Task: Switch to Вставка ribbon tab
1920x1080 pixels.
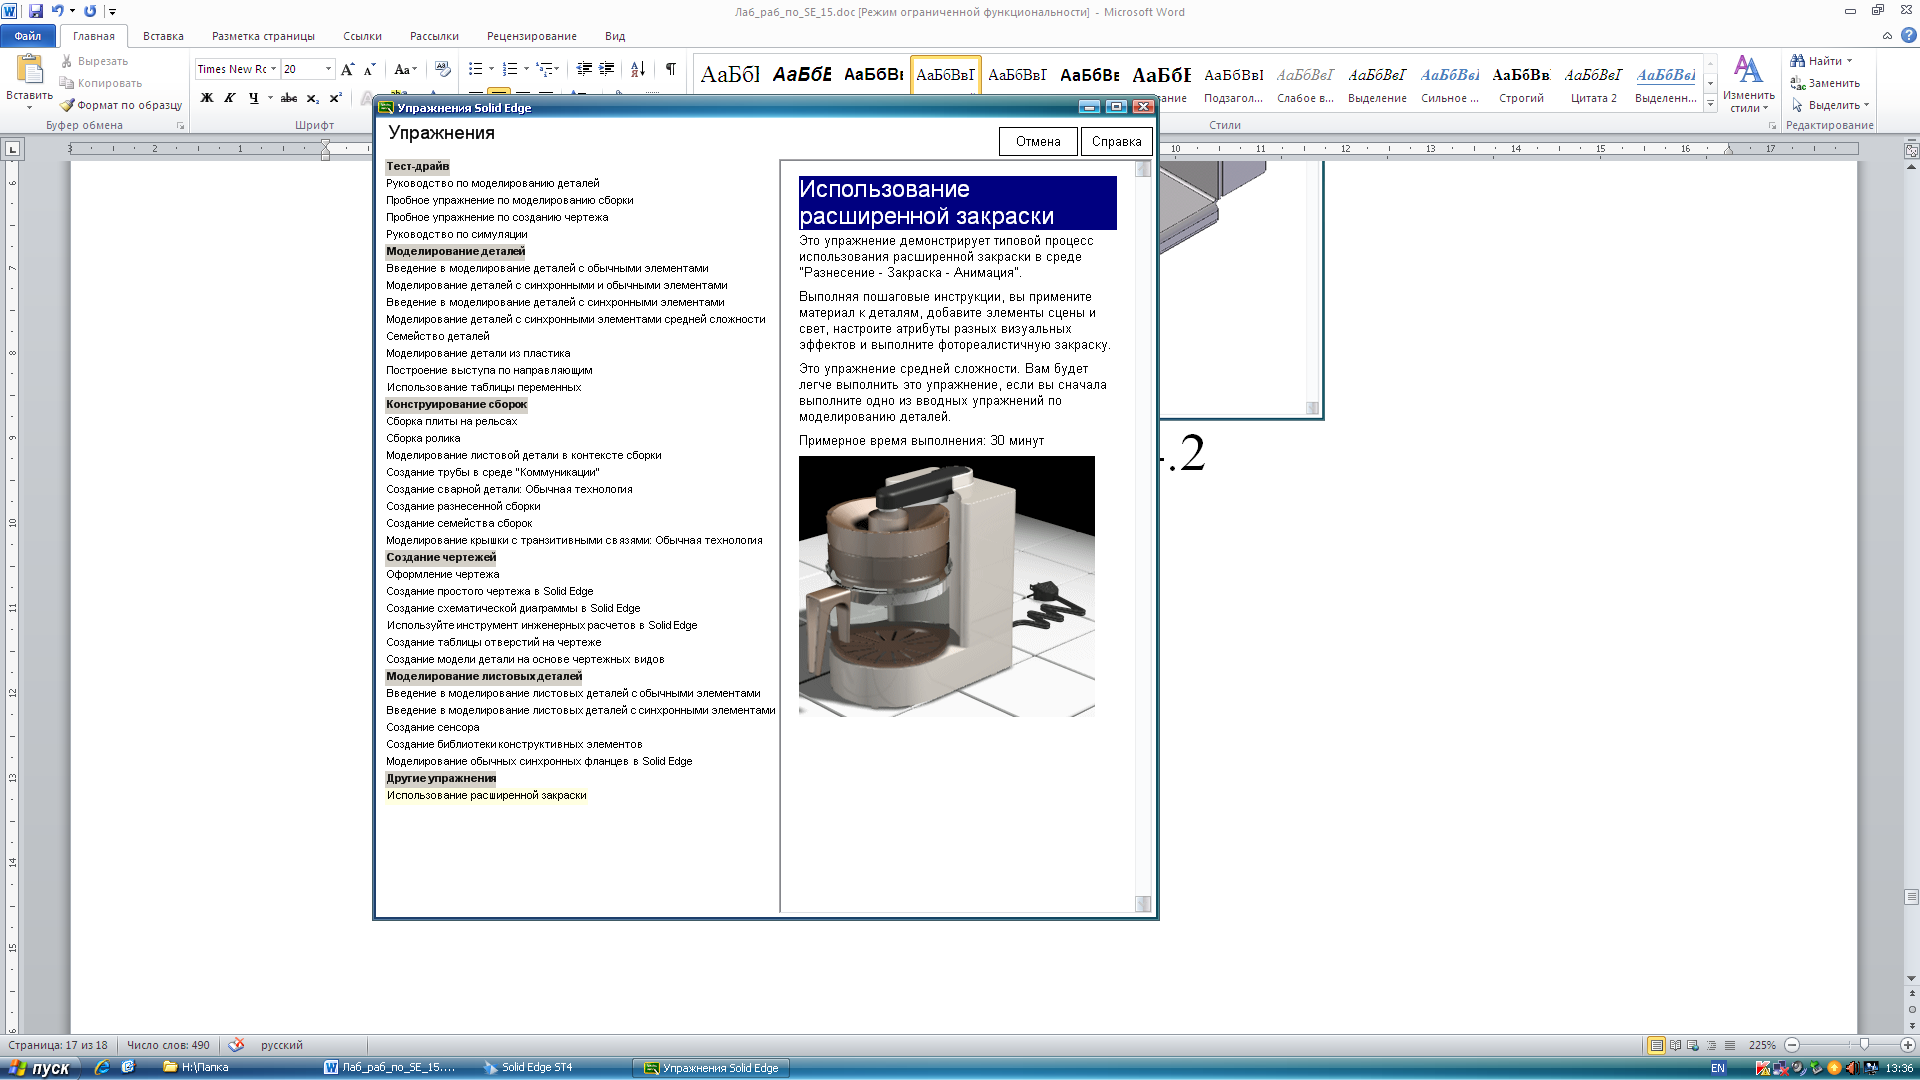Action: (163, 36)
